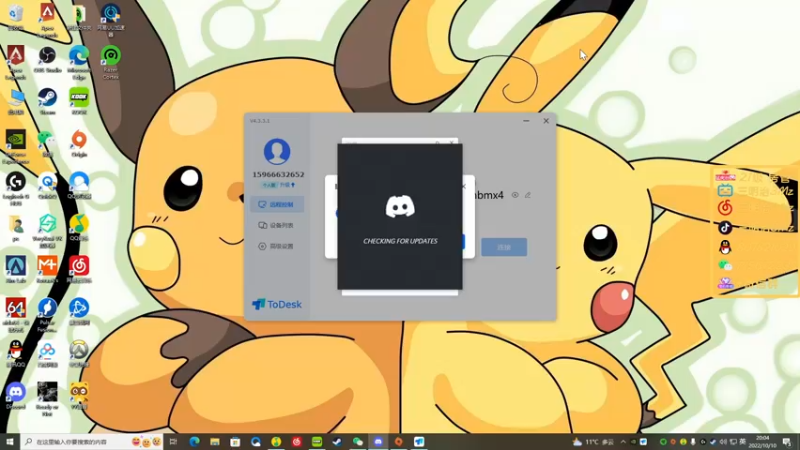800x450 pixels.
Task: Open the YY raccoon desktop shortcut
Action: coord(79,396)
